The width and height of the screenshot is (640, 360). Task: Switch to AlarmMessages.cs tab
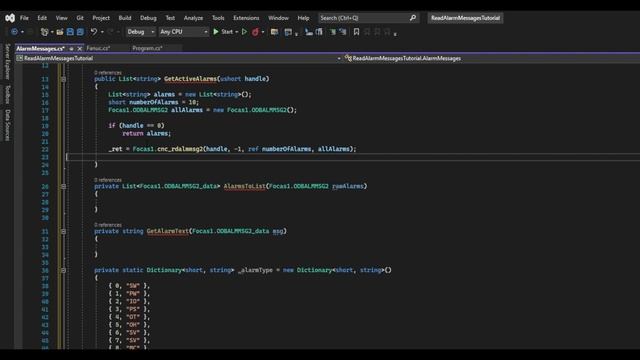tap(40, 49)
